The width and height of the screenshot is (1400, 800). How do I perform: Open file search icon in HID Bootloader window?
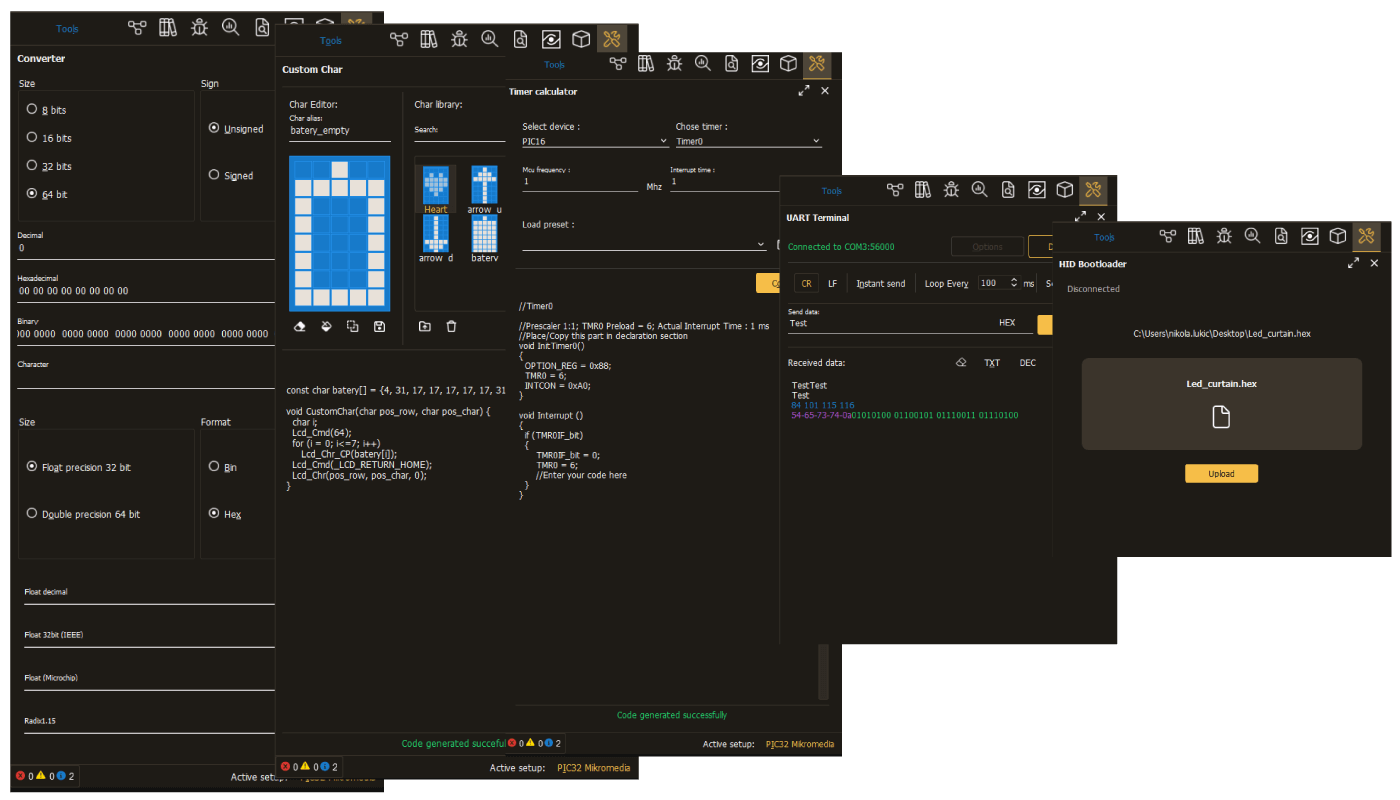point(1281,236)
